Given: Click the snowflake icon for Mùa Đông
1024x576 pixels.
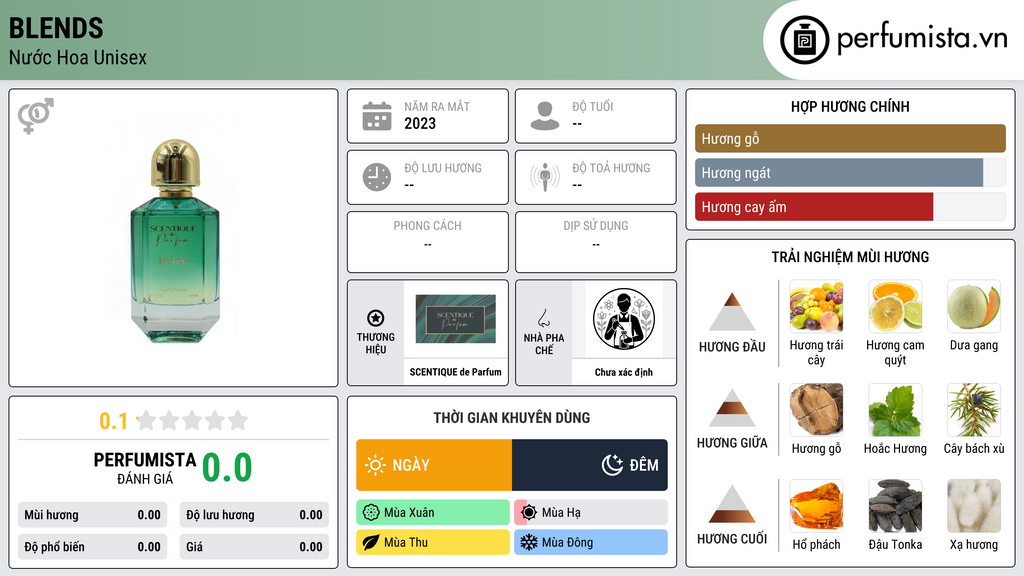Looking at the screenshot, I should click(529, 543).
